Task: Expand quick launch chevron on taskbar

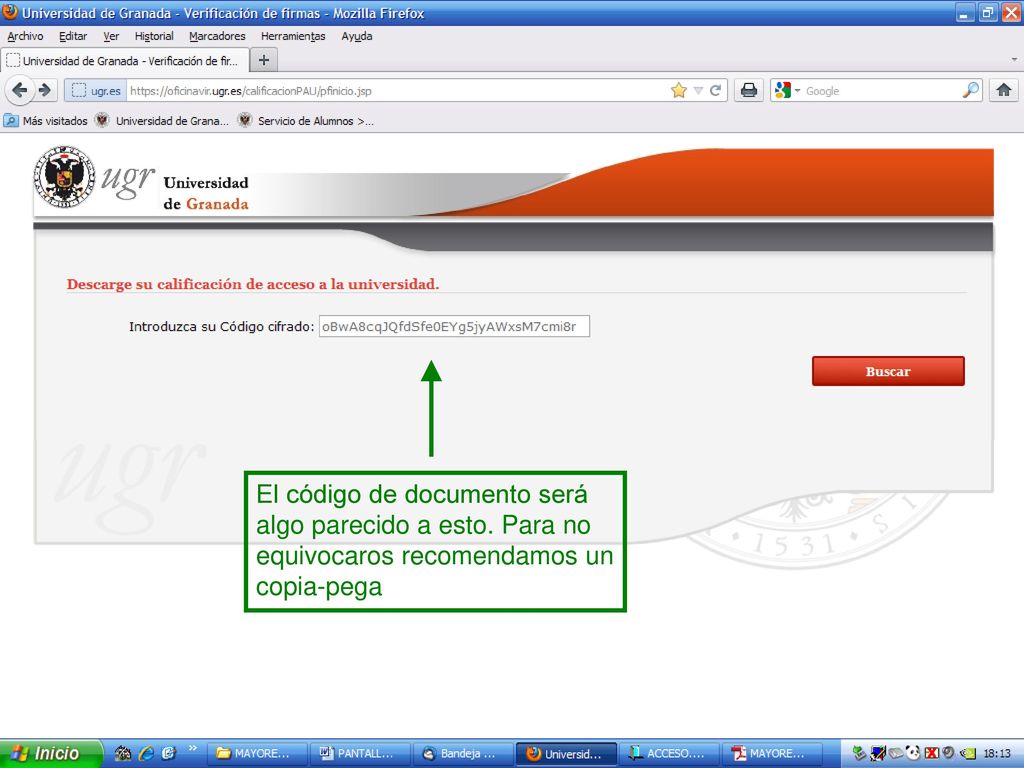Action: [193, 748]
